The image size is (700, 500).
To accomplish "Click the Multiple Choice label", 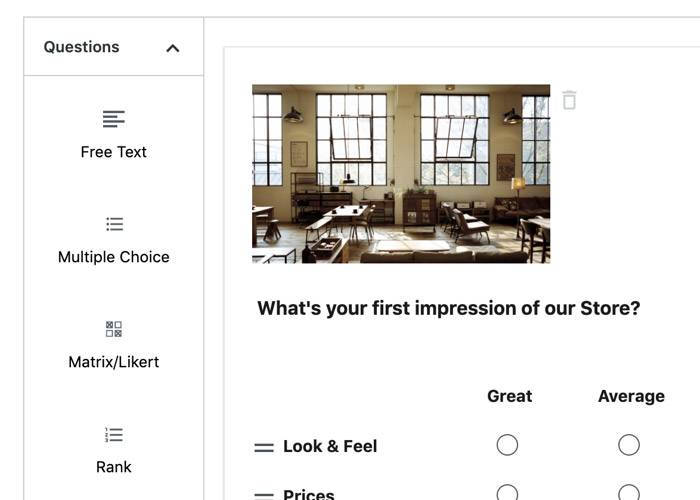I will tap(114, 257).
